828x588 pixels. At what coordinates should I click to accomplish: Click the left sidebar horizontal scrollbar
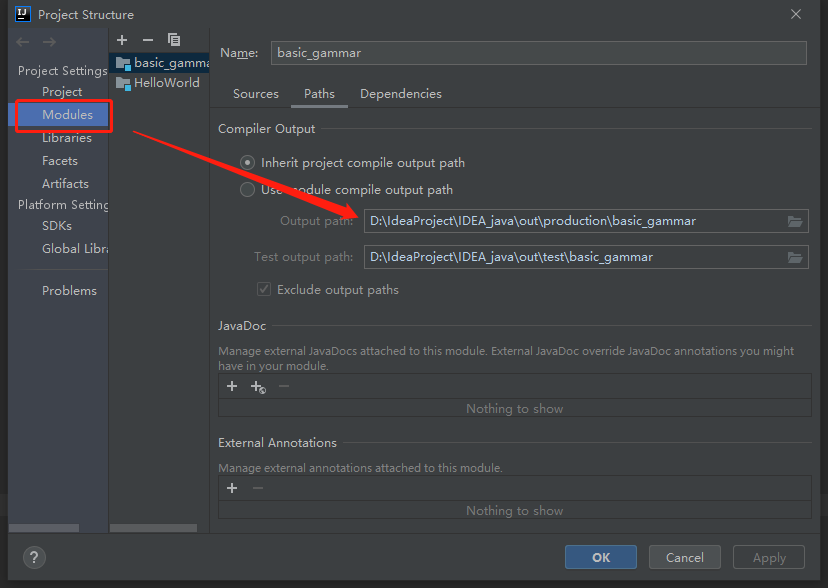click(44, 528)
